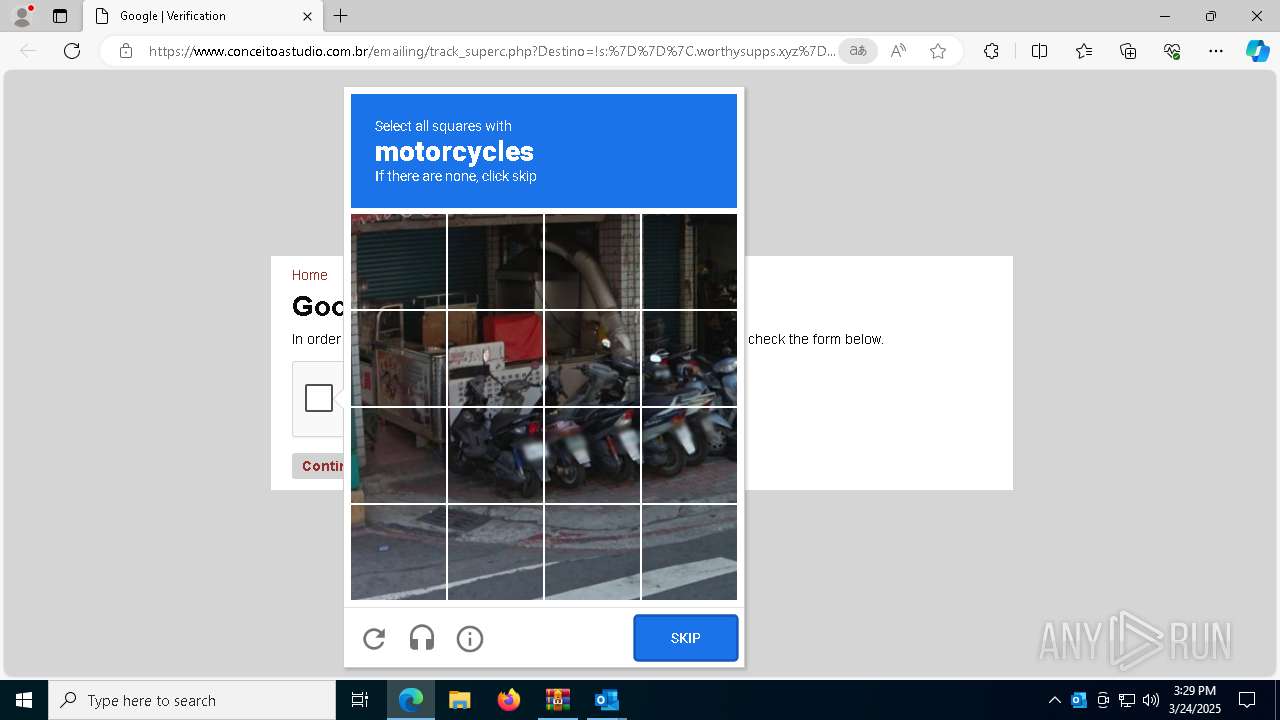Select tile with curved white pipe
This screenshot has width=1280, height=720.
coord(592,261)
